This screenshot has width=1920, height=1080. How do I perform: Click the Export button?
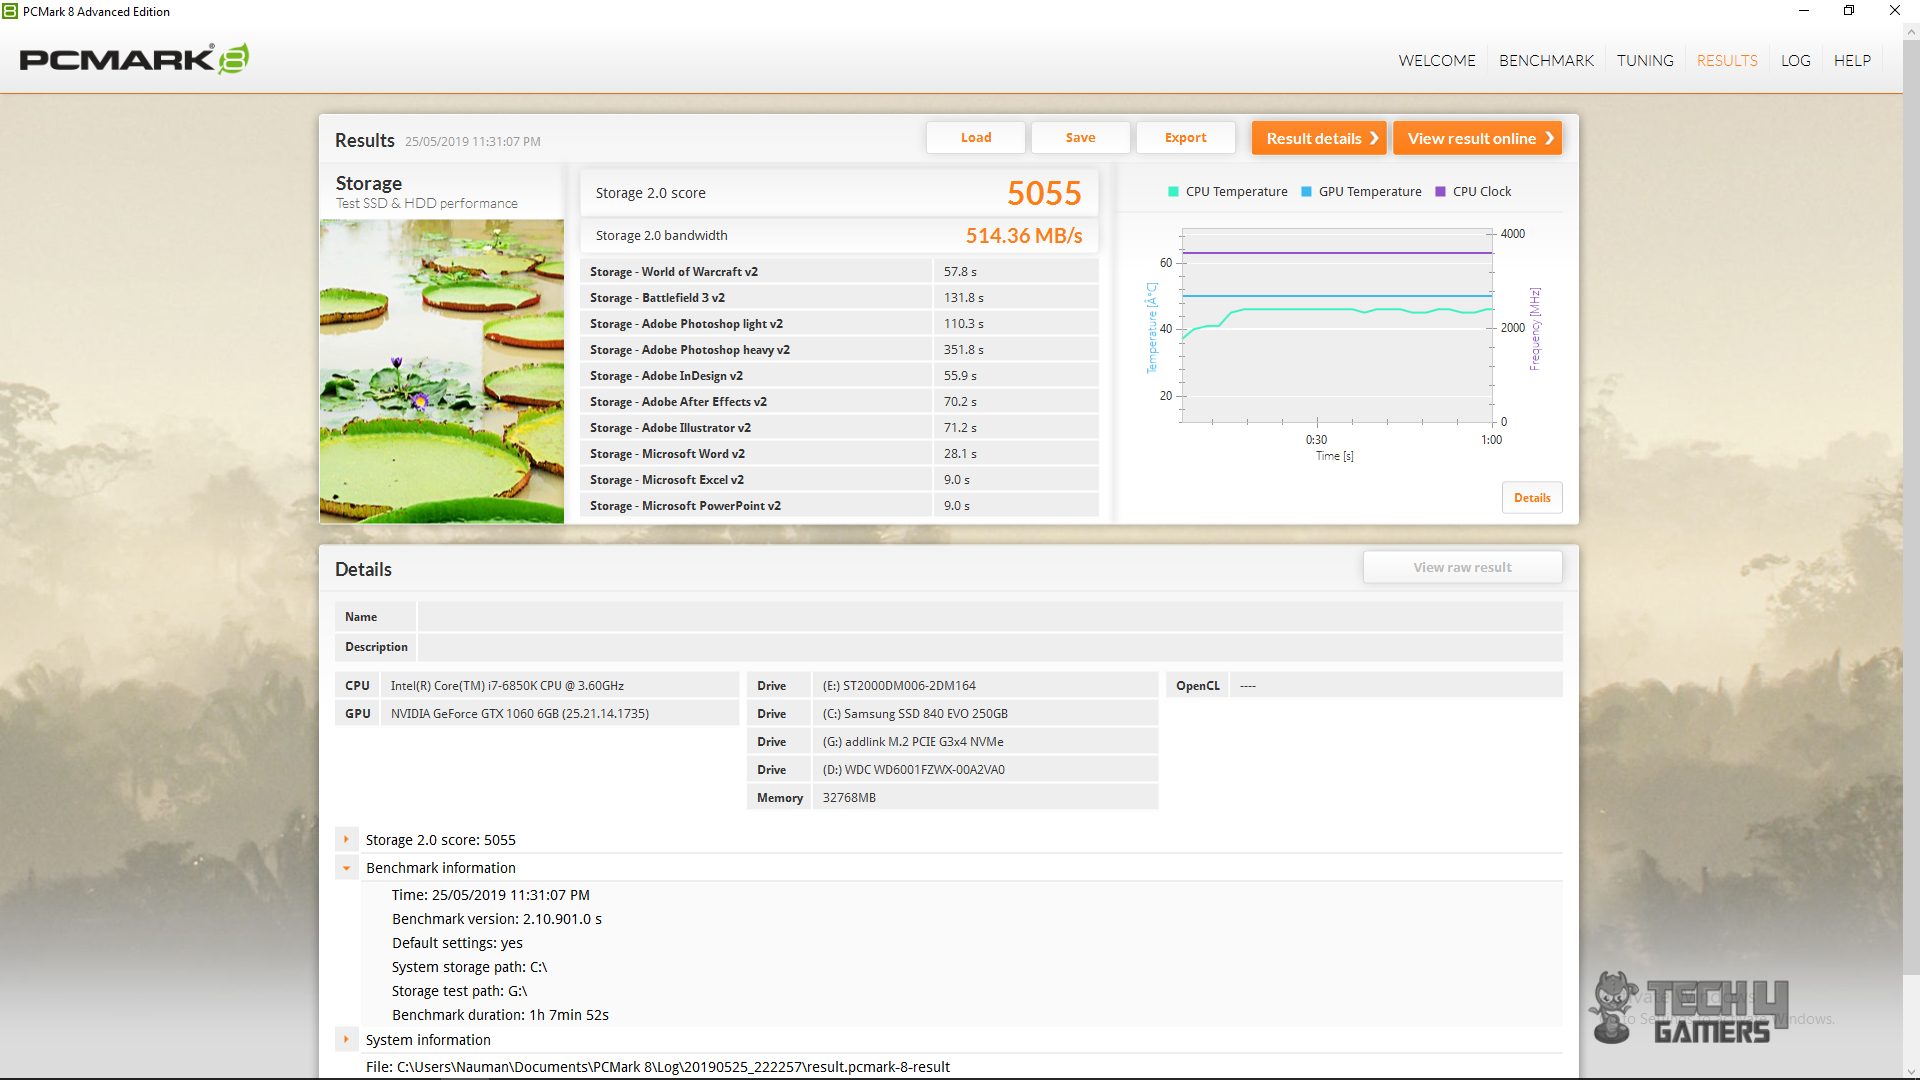coord(1185,138)
